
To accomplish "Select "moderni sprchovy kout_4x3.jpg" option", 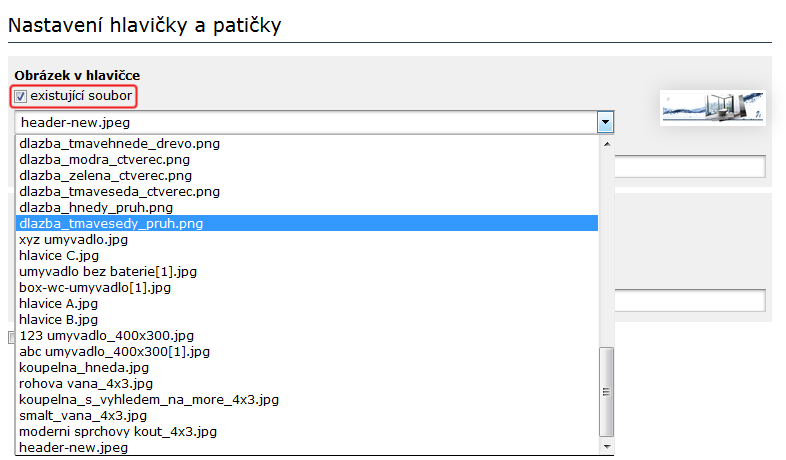I will (x=118, y=431).
